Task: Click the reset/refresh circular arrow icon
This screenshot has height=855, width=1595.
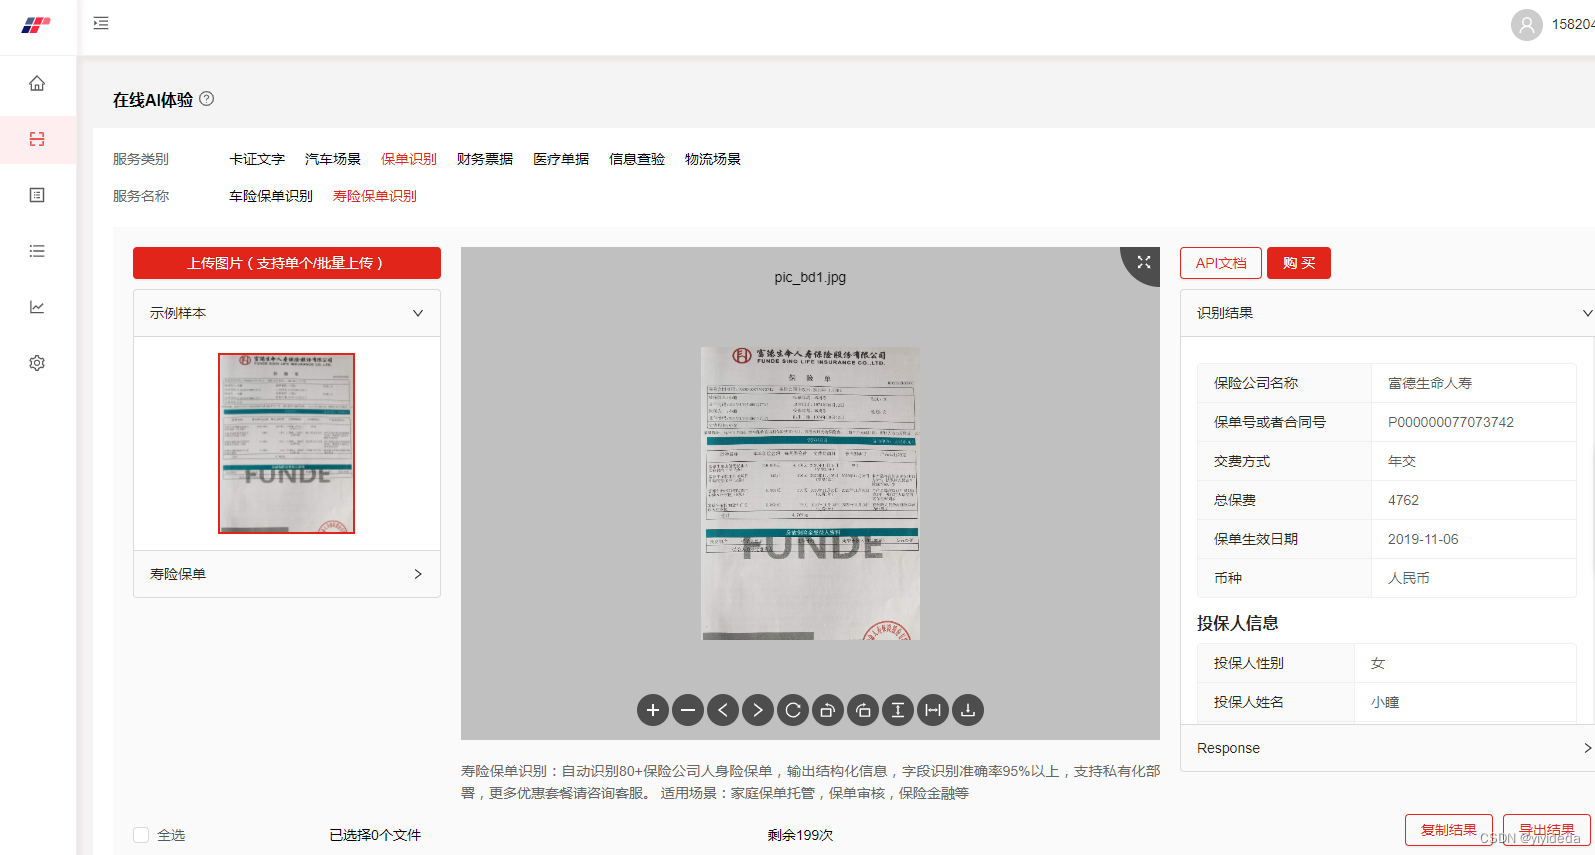Action: coord(793,710)
